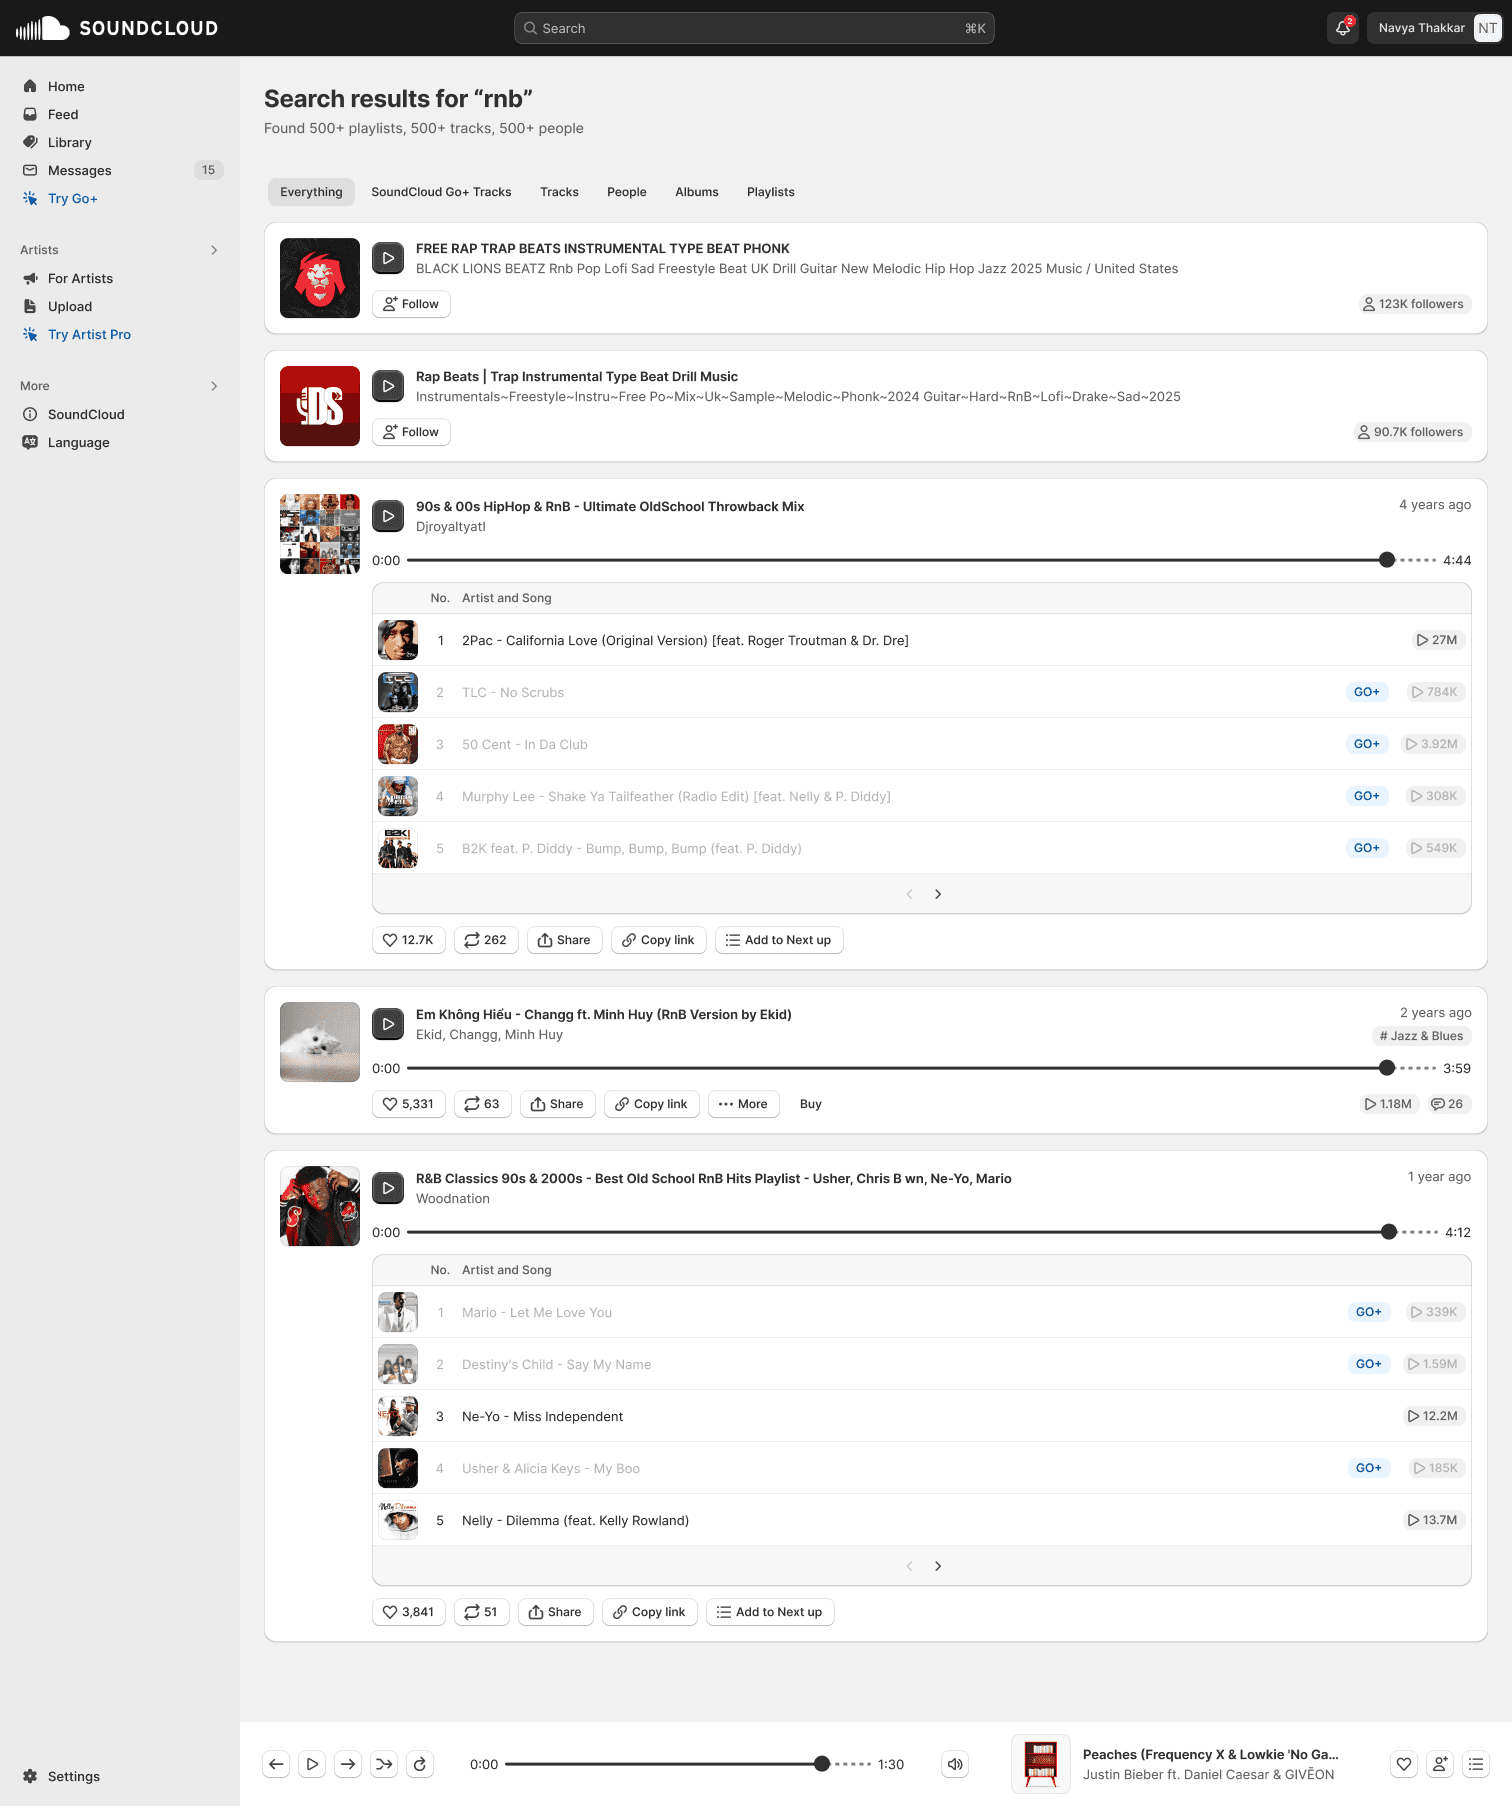Seek in Em Không Hiểu progress bar
This screenshot has width=1512, height=1807.
tap(920, 1068)
